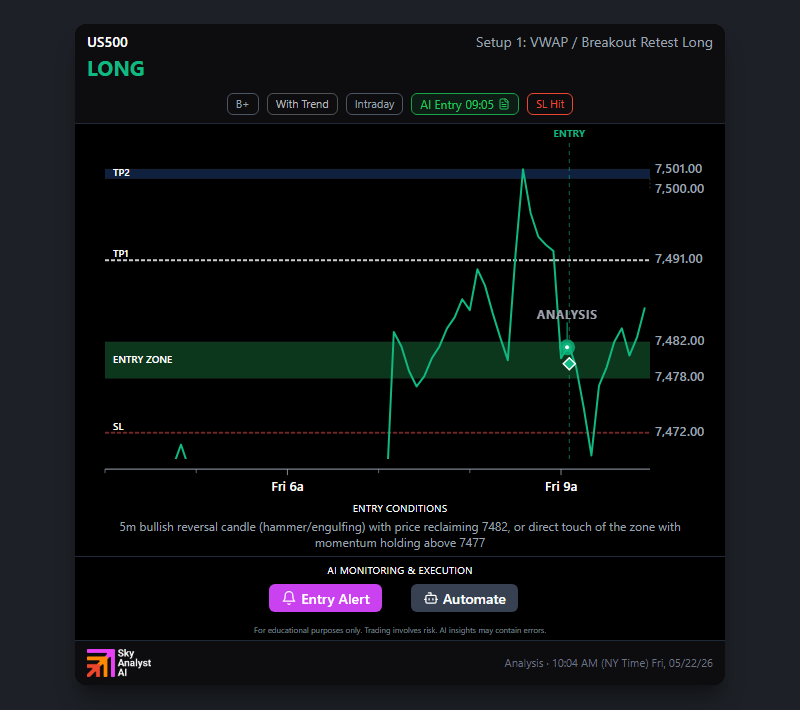Click the Intraday badge
This screenshot has width=800, height=710.
tap(374, 104)
